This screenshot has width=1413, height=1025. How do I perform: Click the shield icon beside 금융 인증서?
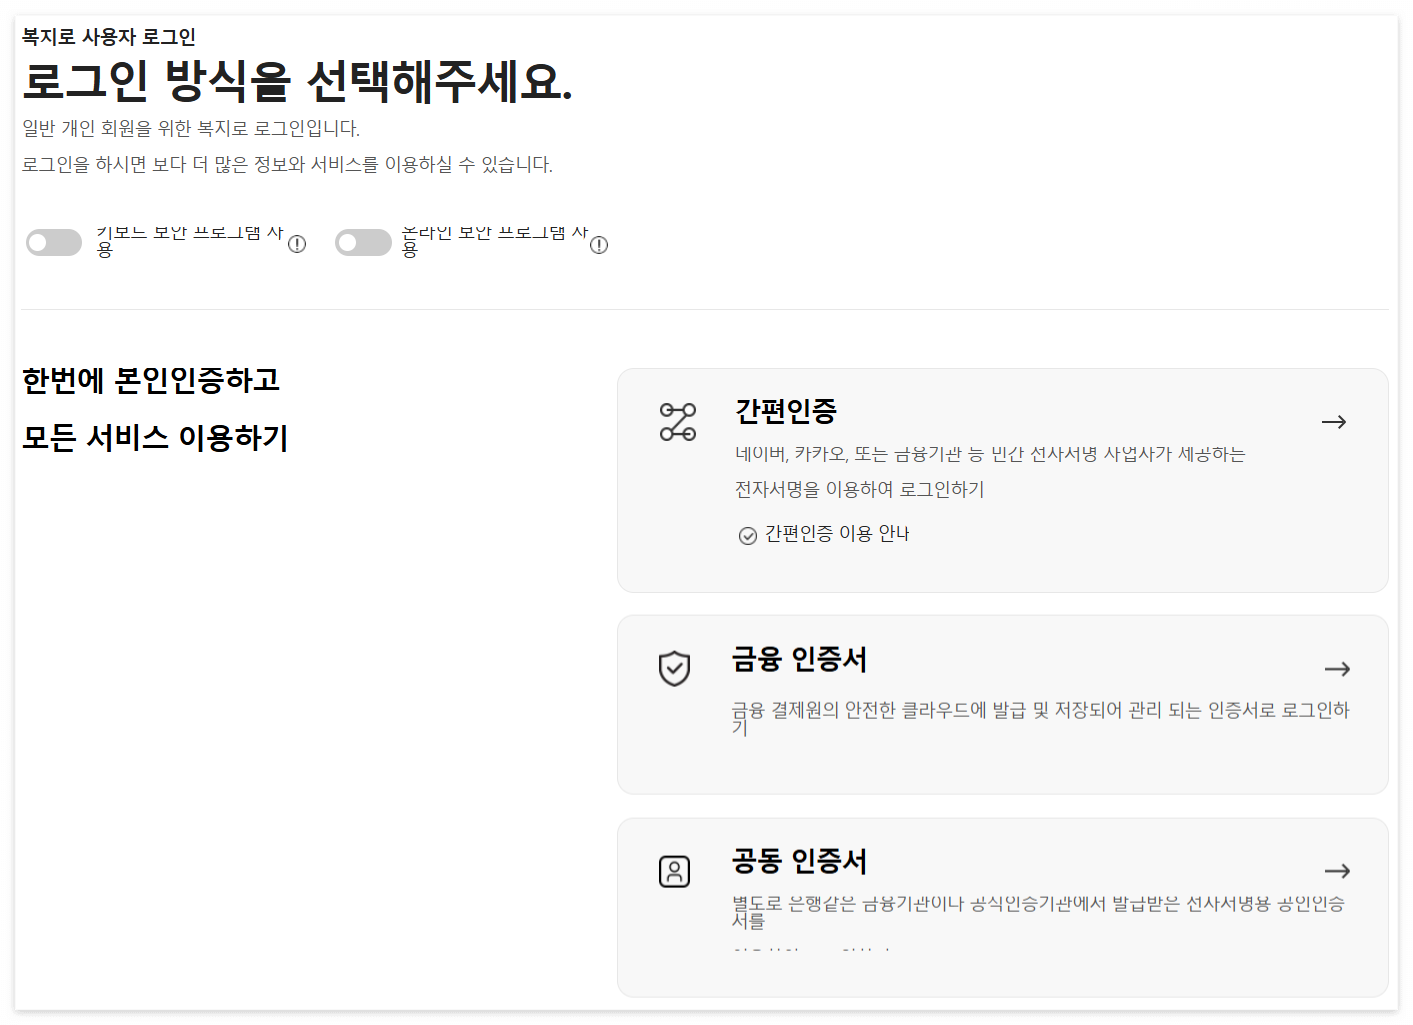point(674,669)
